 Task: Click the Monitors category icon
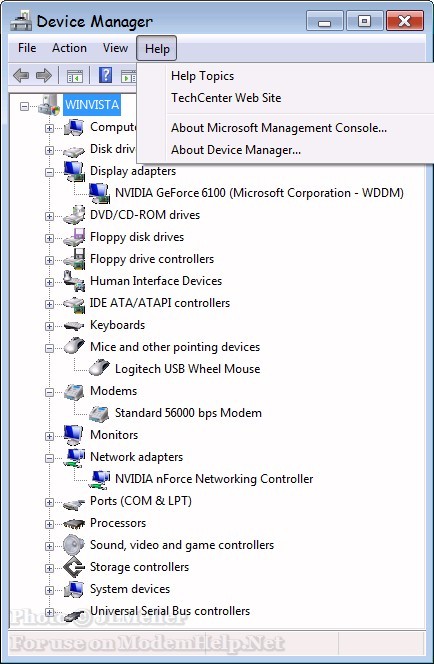[x=74, y=435]
